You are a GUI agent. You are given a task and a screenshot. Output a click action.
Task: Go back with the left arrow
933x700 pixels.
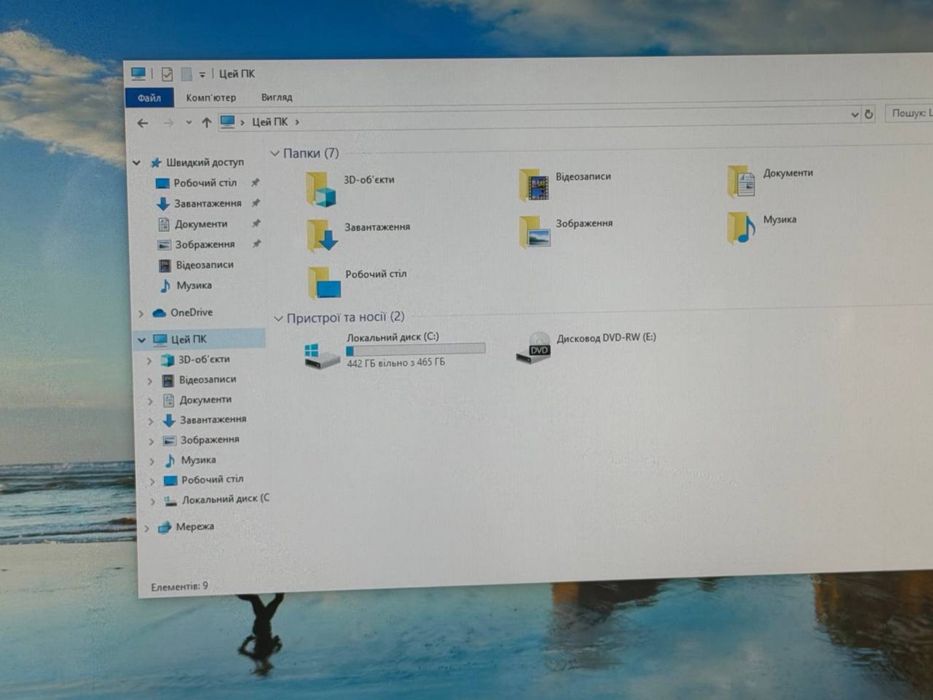(143, 123)
